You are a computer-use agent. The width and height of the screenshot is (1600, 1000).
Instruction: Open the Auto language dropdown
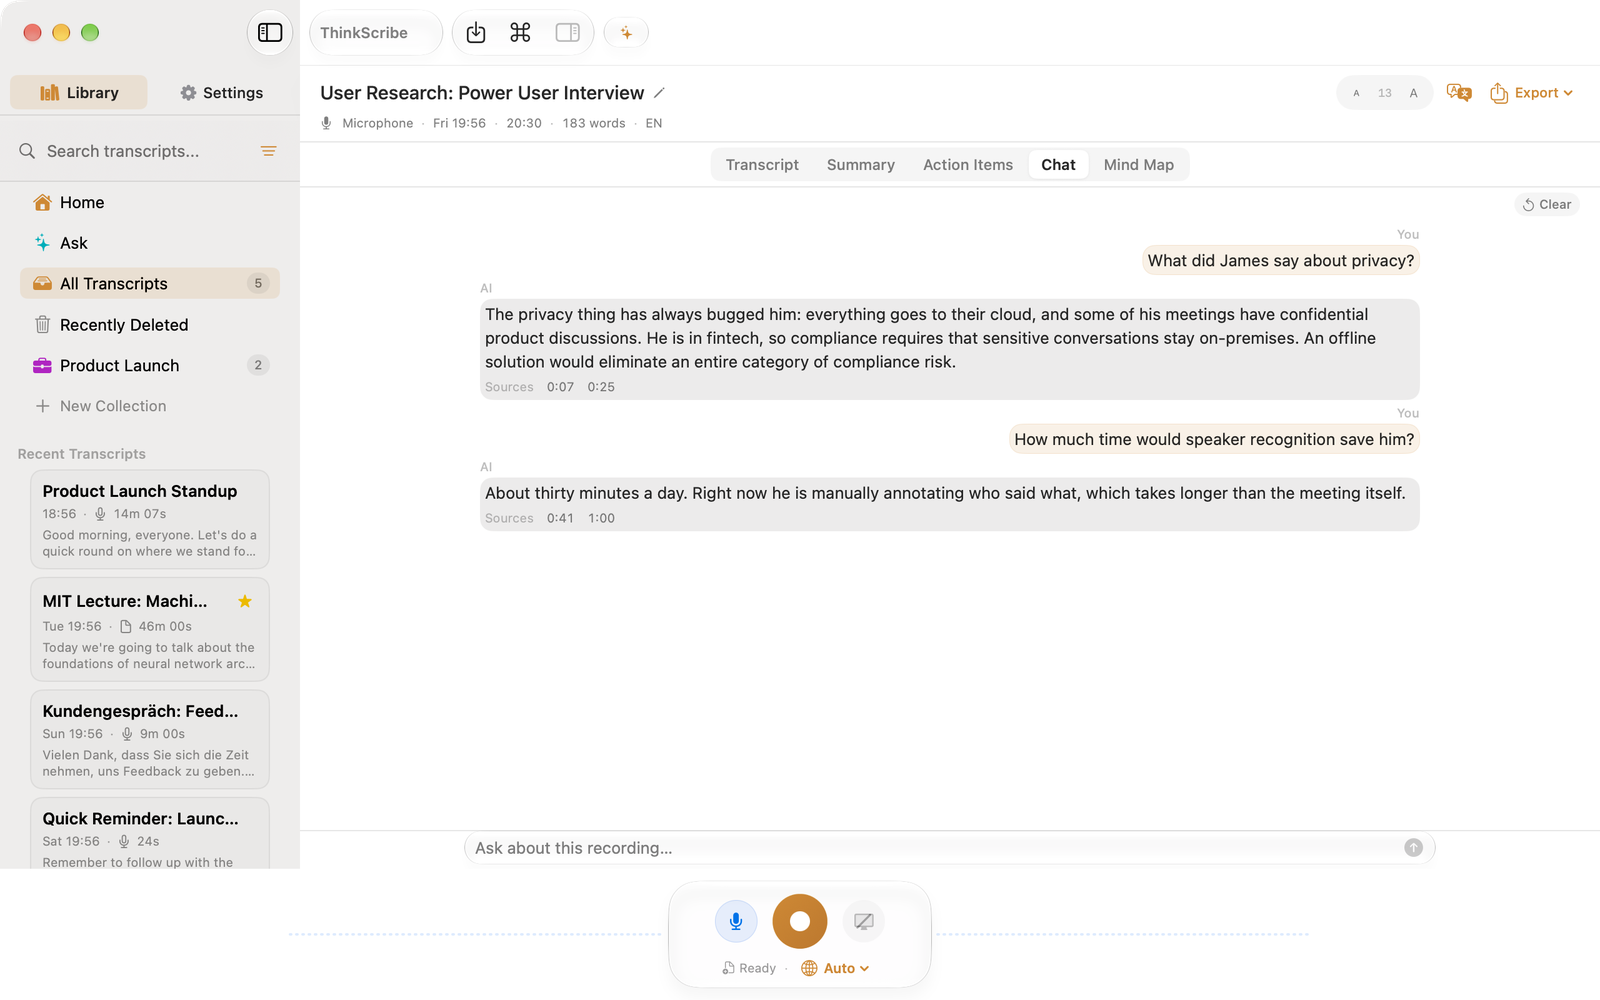[835, 968]
